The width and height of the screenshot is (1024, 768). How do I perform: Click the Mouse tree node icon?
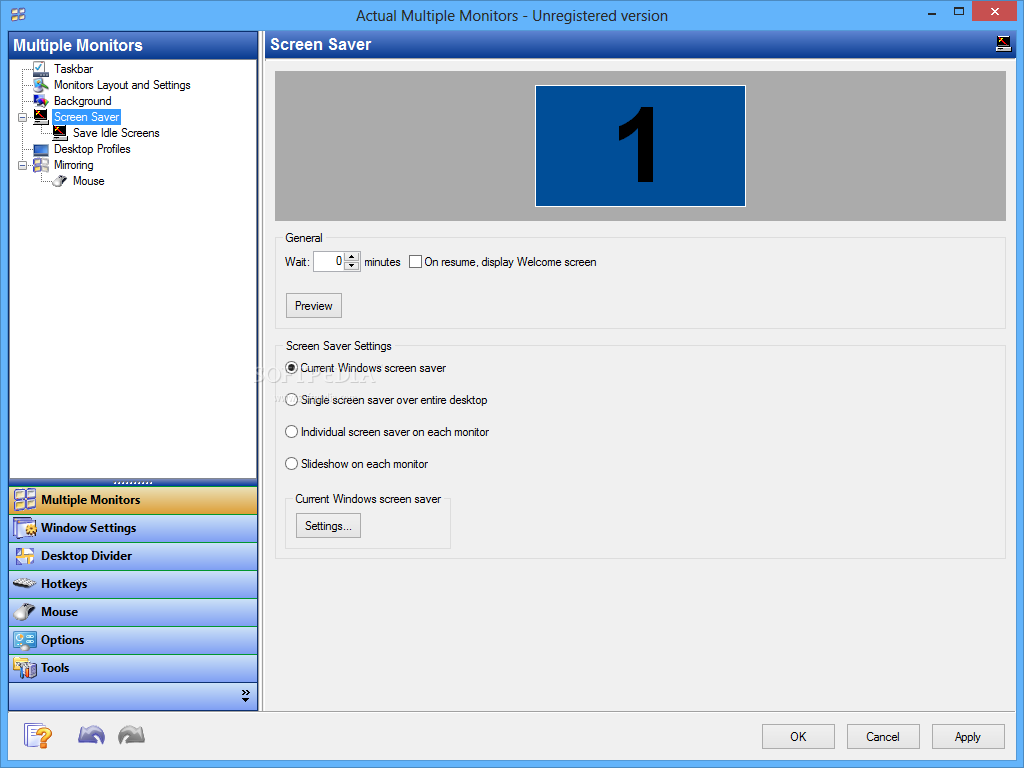coord(60,181)
